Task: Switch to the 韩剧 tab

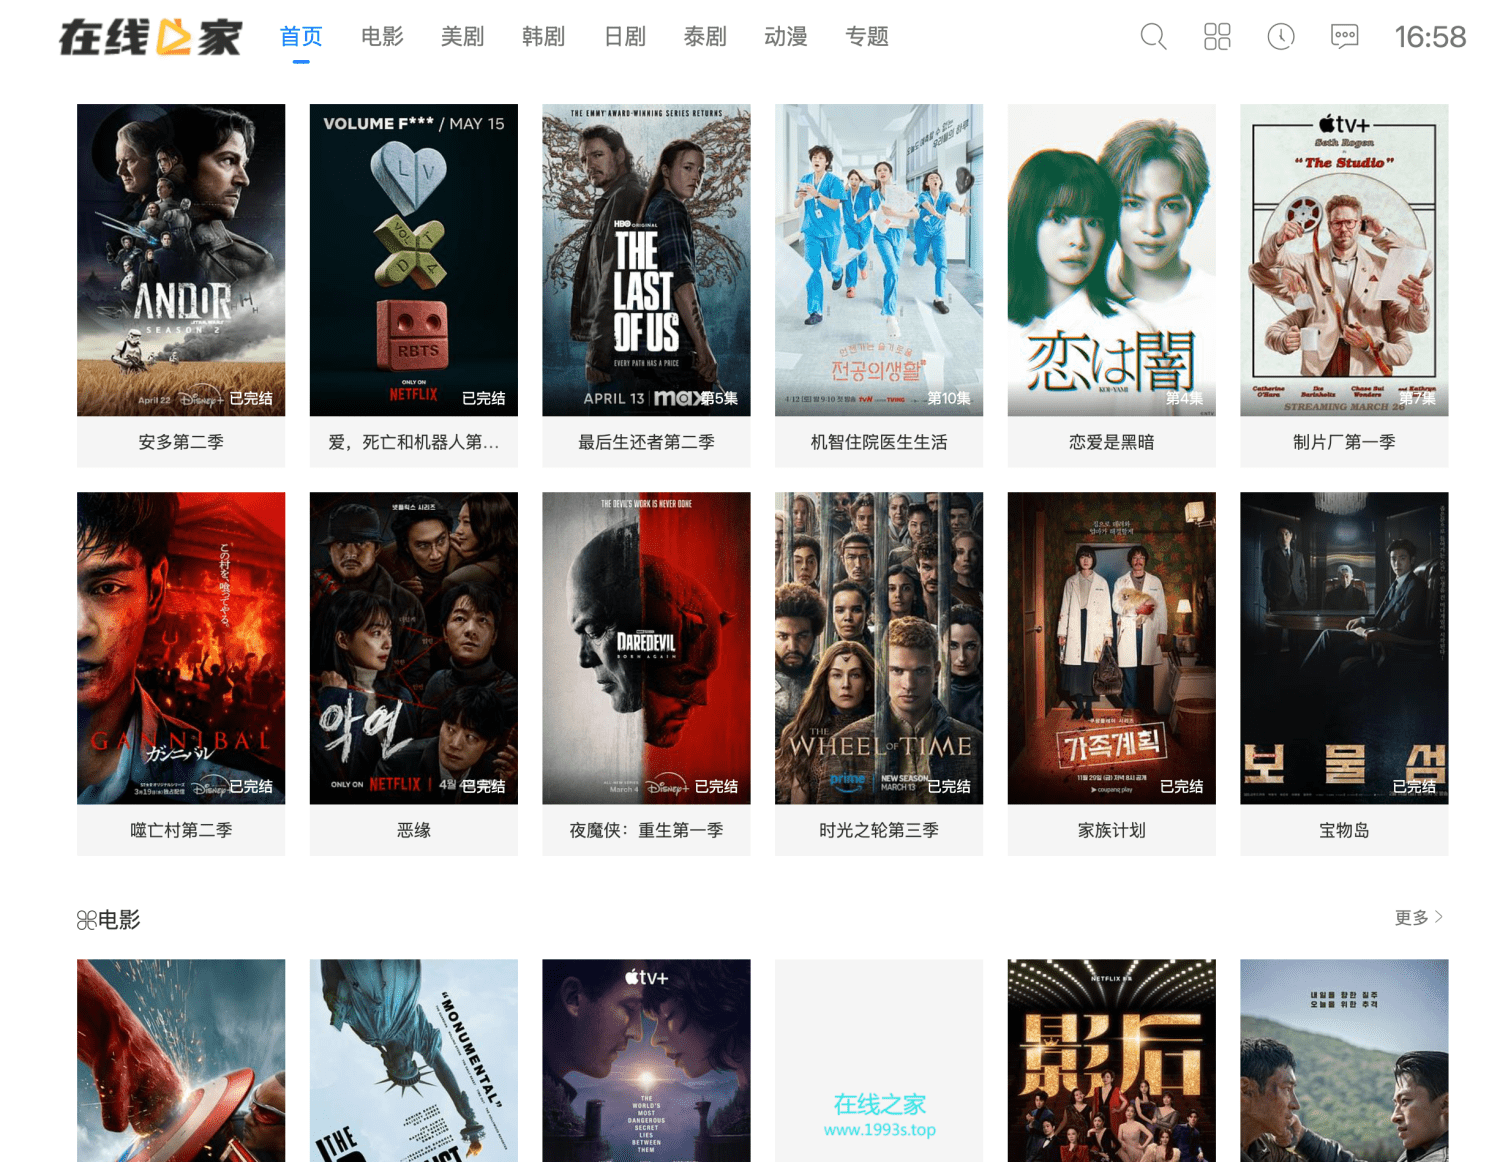Action: [543, 37]
